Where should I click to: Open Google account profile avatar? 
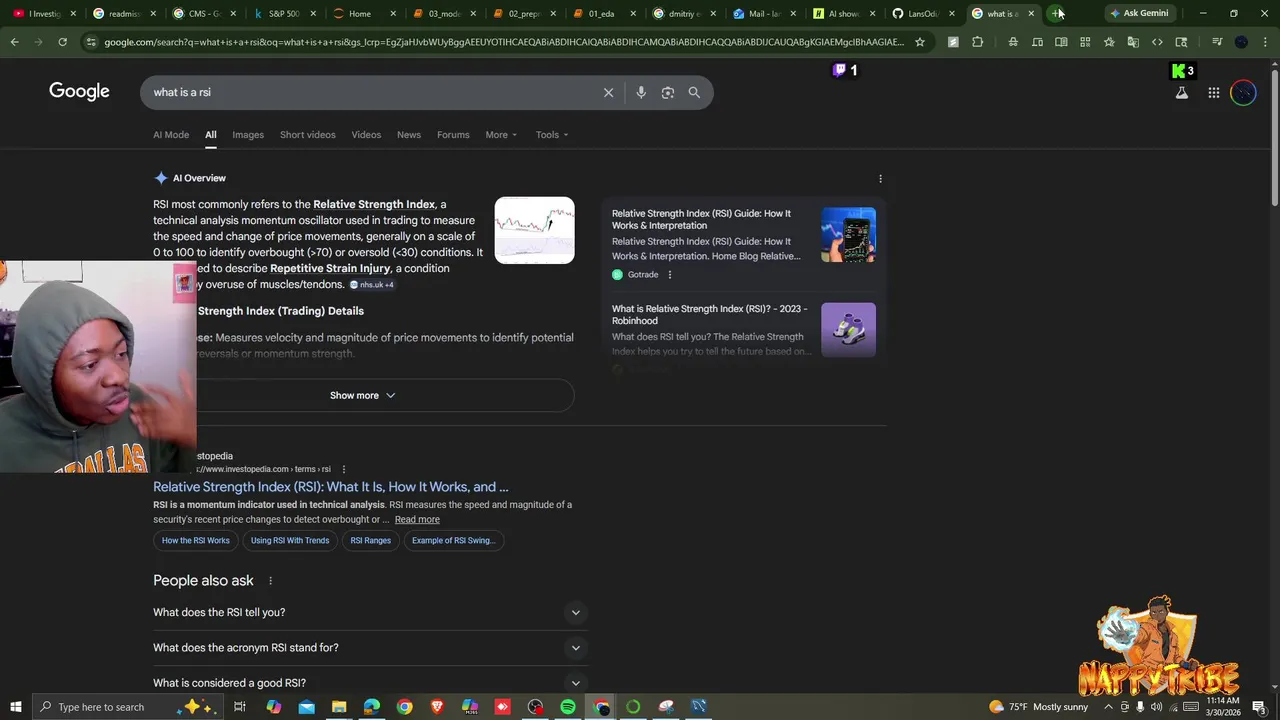pos(1243,93)
